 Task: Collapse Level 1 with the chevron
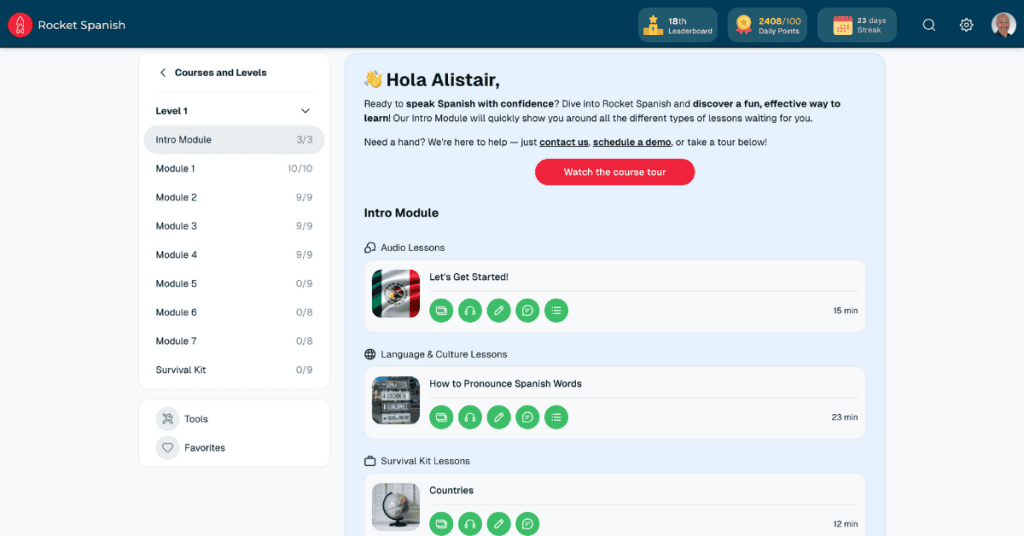(305, 111)
